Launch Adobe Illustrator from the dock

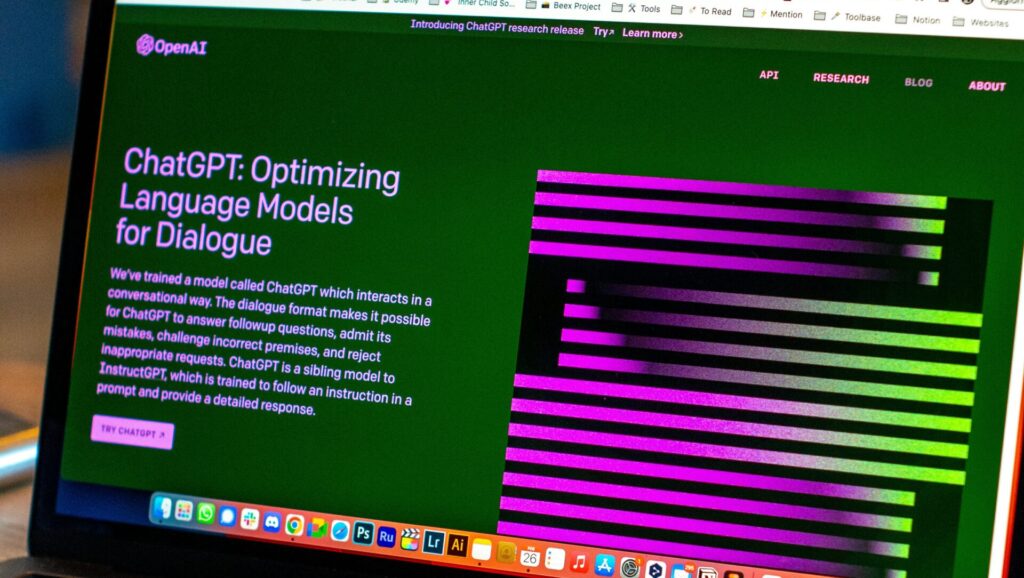tap(458, 544)
